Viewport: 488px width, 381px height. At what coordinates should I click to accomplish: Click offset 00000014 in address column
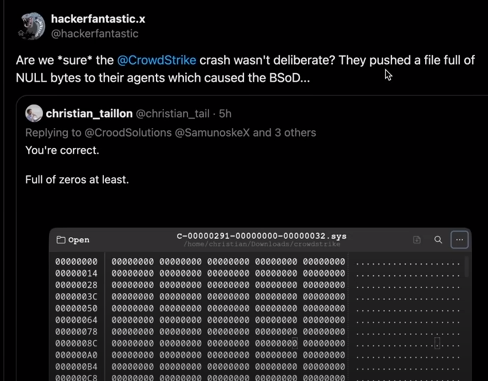pos(76,273)
